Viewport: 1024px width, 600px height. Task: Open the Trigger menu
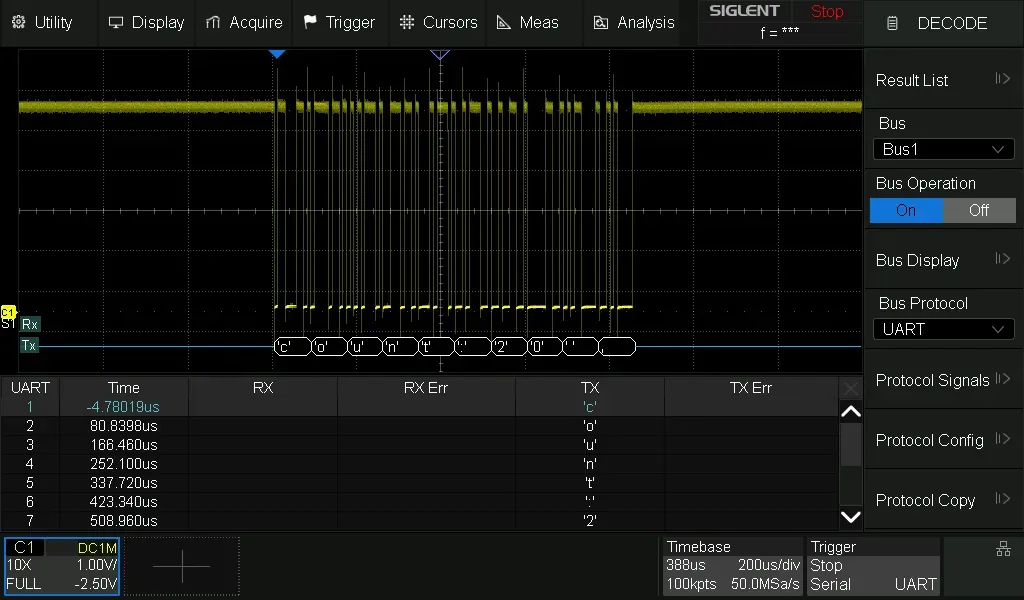pos(339,22)
